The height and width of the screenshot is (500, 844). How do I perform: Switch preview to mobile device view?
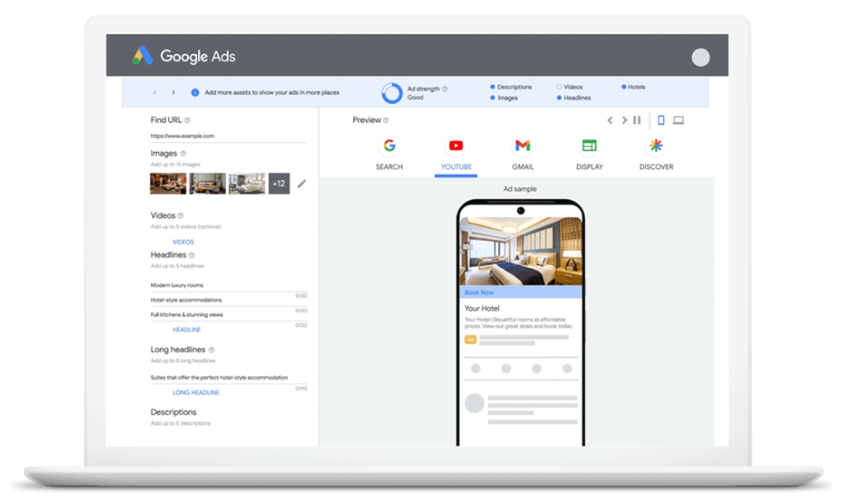[660, 120]
